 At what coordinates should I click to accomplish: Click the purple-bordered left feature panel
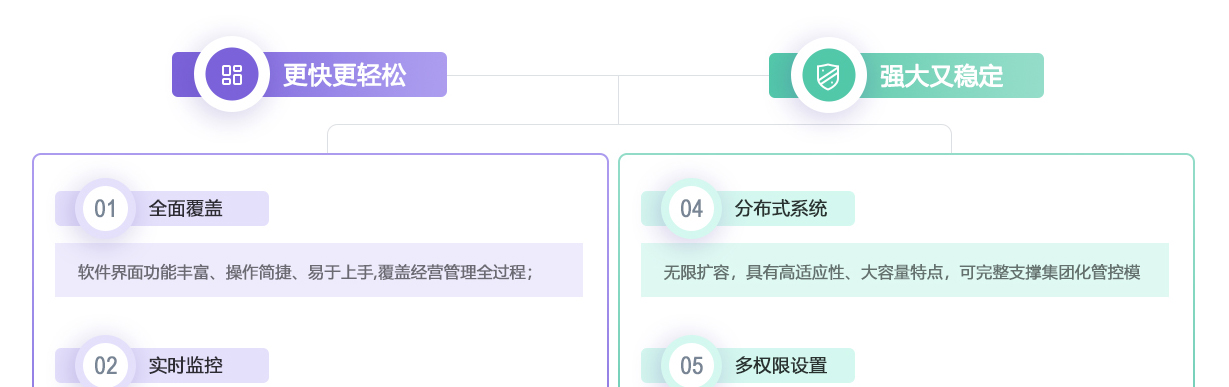(x=320, y=270)
